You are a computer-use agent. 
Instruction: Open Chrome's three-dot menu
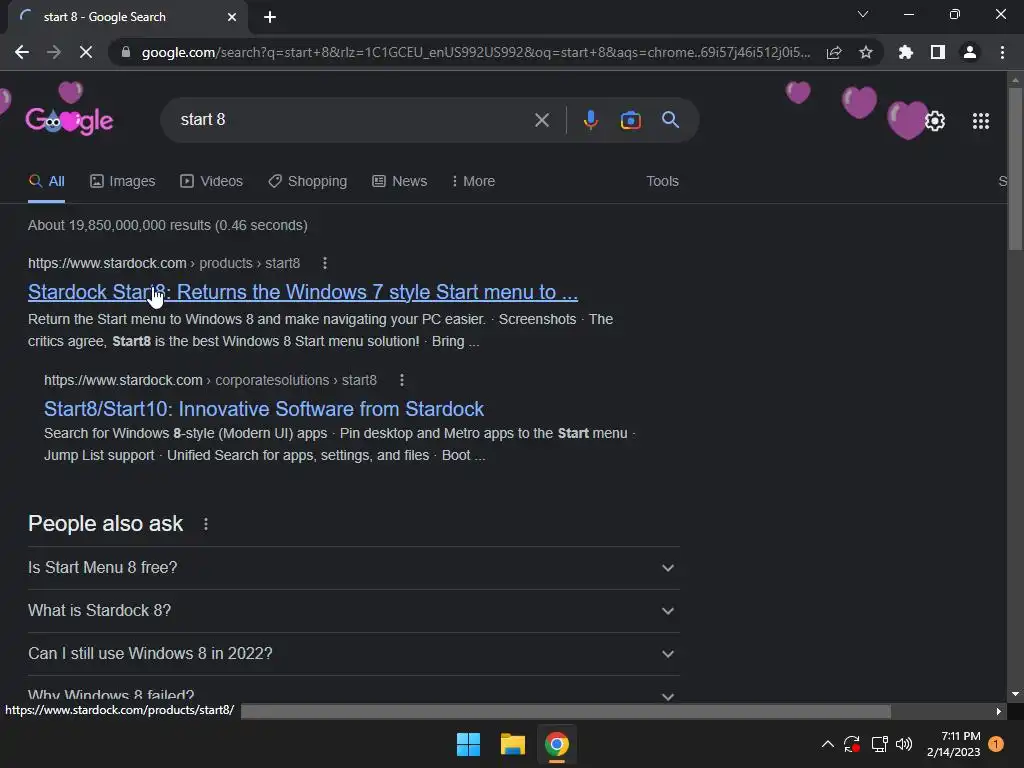tap(1002, 52)
